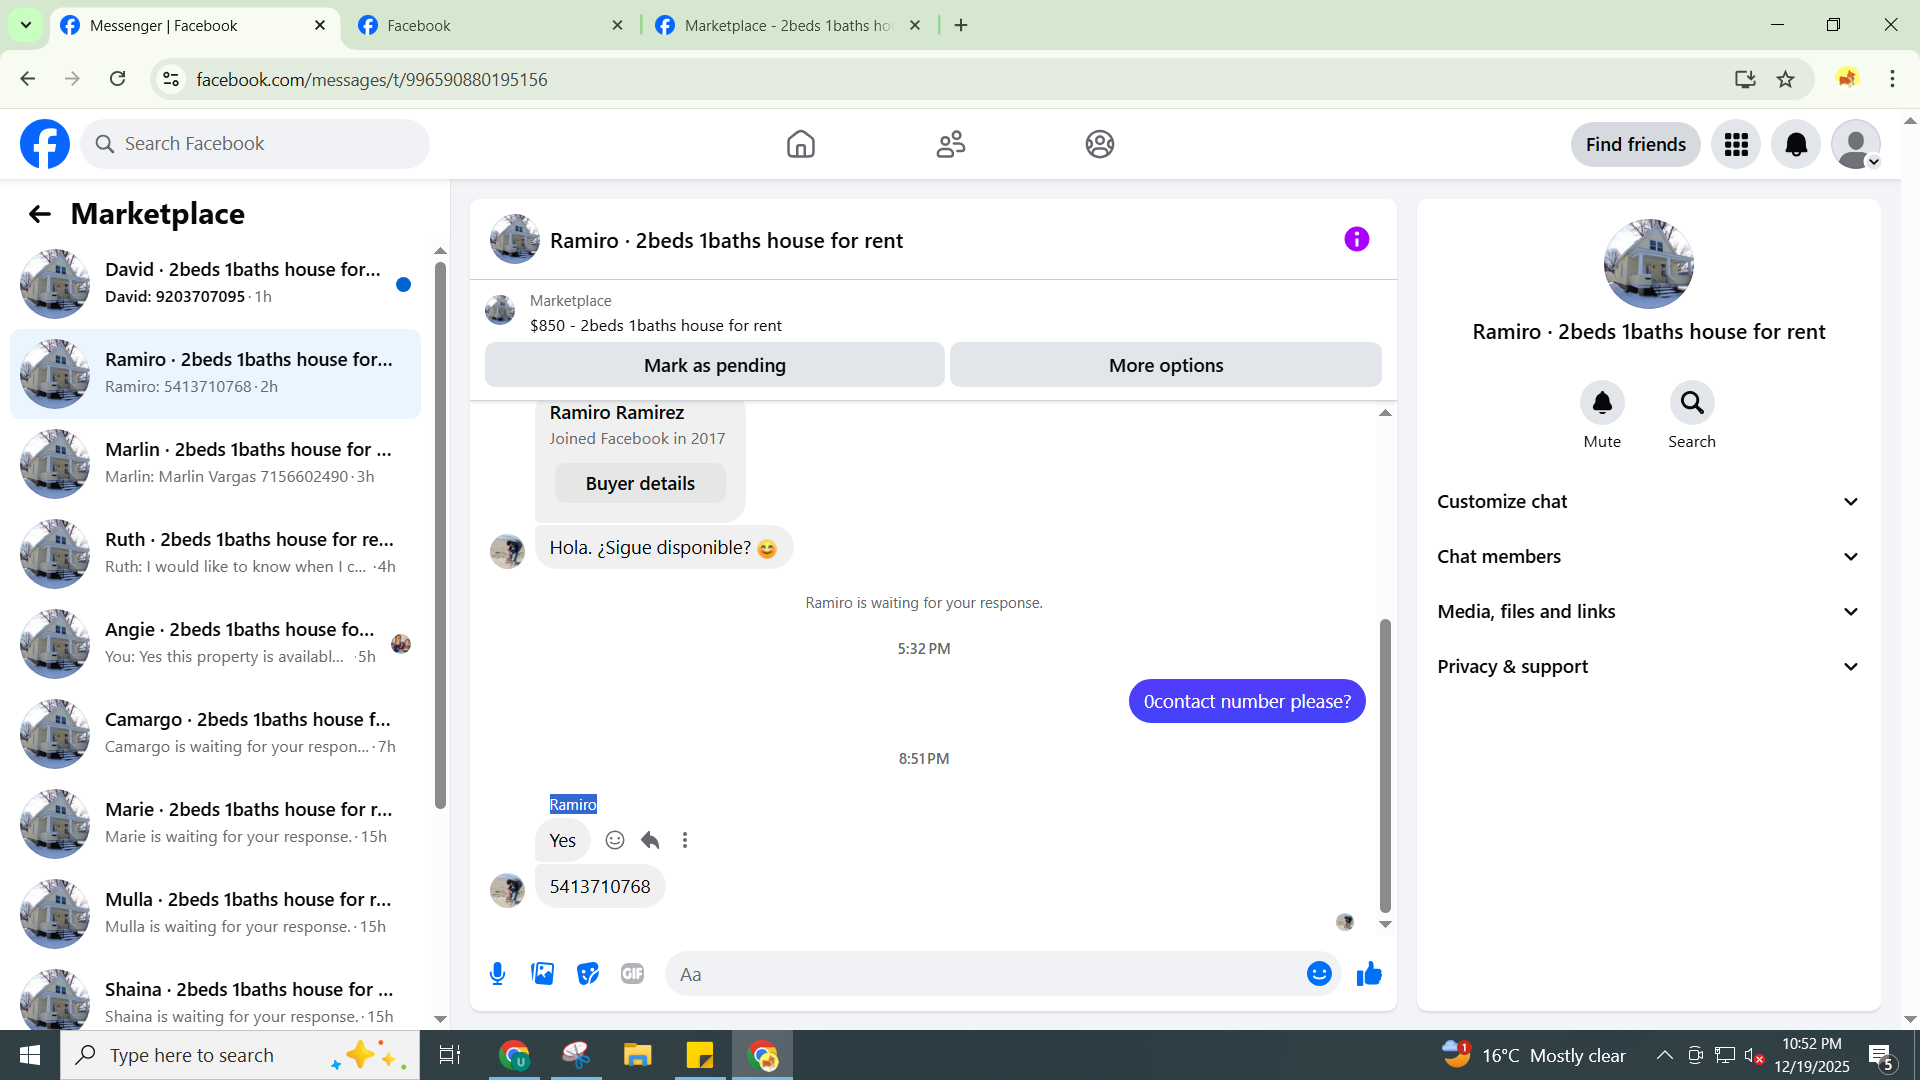The height and width of the screenshot is (1080, 1920).
Task: Click the voice clip microphone icon
Action: [497, 974]
